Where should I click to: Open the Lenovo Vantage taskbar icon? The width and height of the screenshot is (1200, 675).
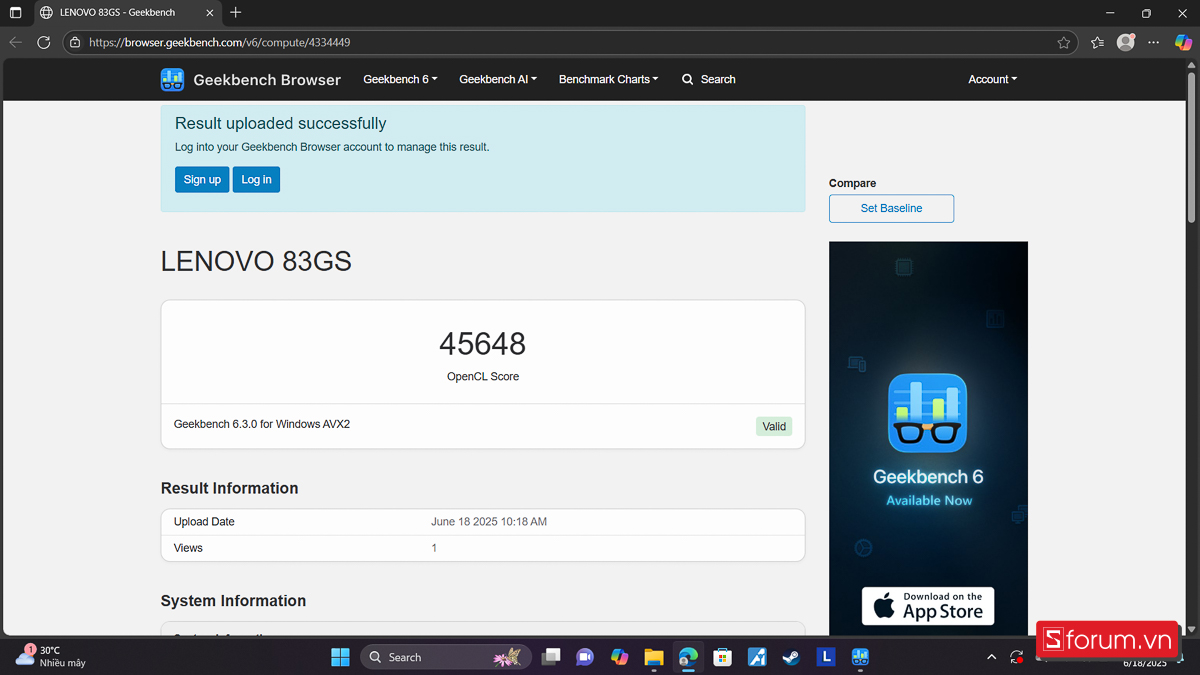(x=826, y=657)
